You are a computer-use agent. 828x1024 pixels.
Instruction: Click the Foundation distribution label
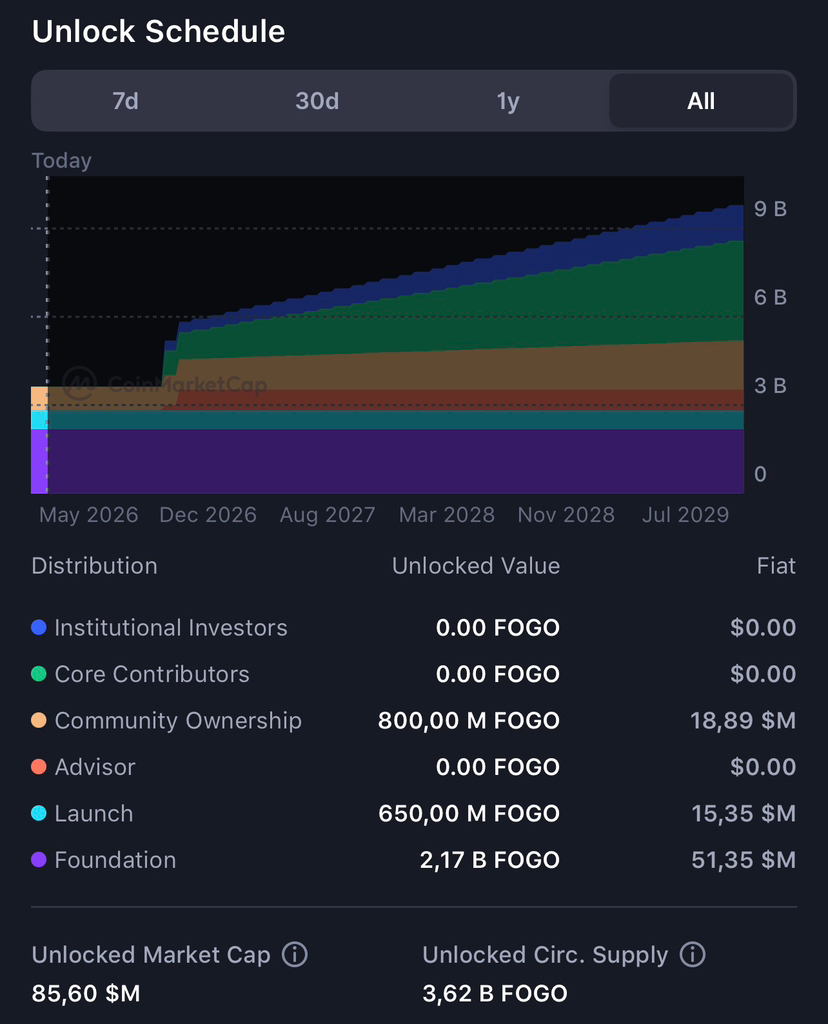115,860
